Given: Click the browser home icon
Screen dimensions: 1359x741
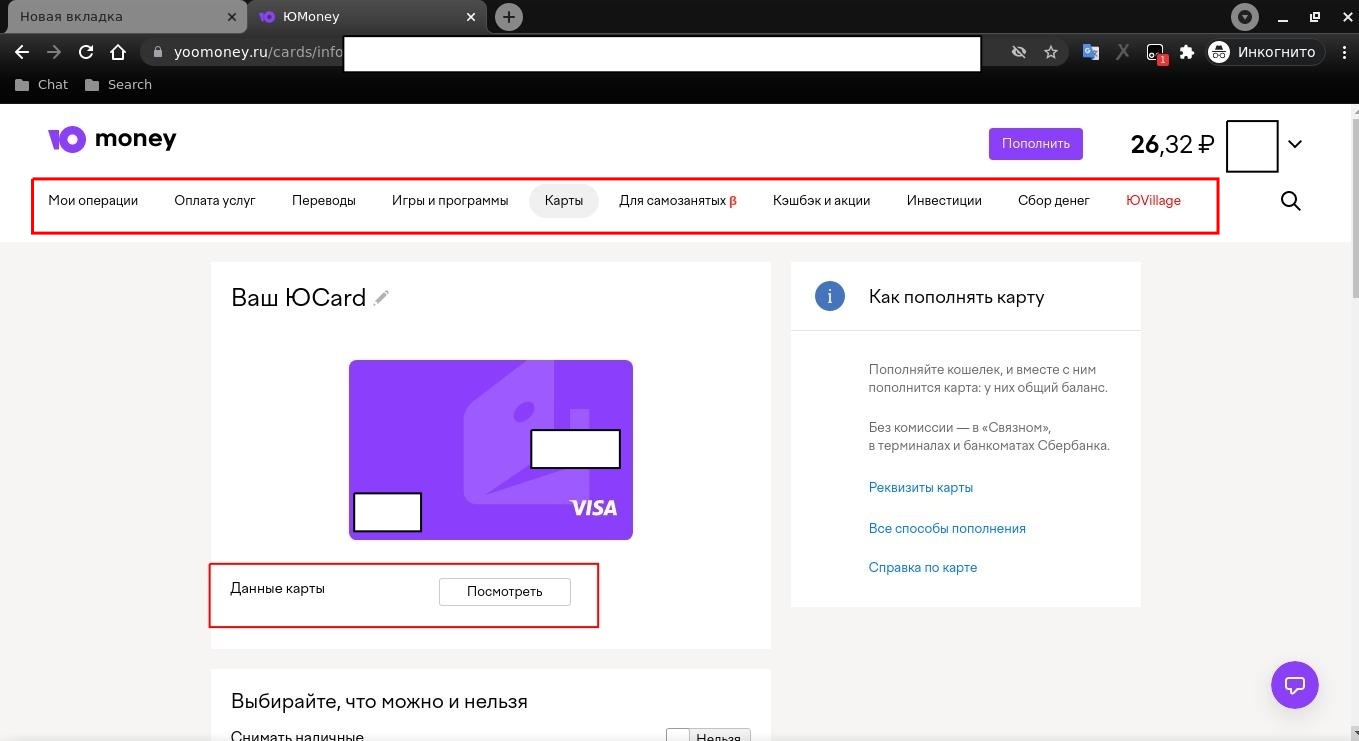Looking at the screenshot, I should click(x=118, y=51).
